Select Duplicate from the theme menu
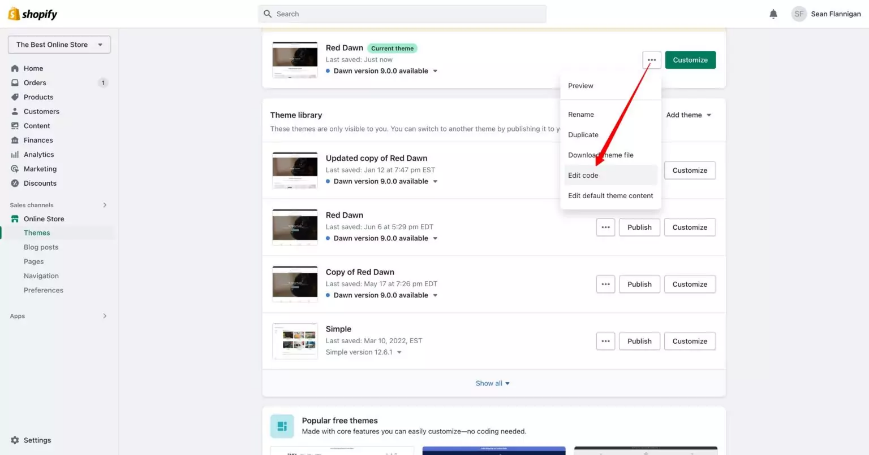869x455 pixels. pos(611,135)
